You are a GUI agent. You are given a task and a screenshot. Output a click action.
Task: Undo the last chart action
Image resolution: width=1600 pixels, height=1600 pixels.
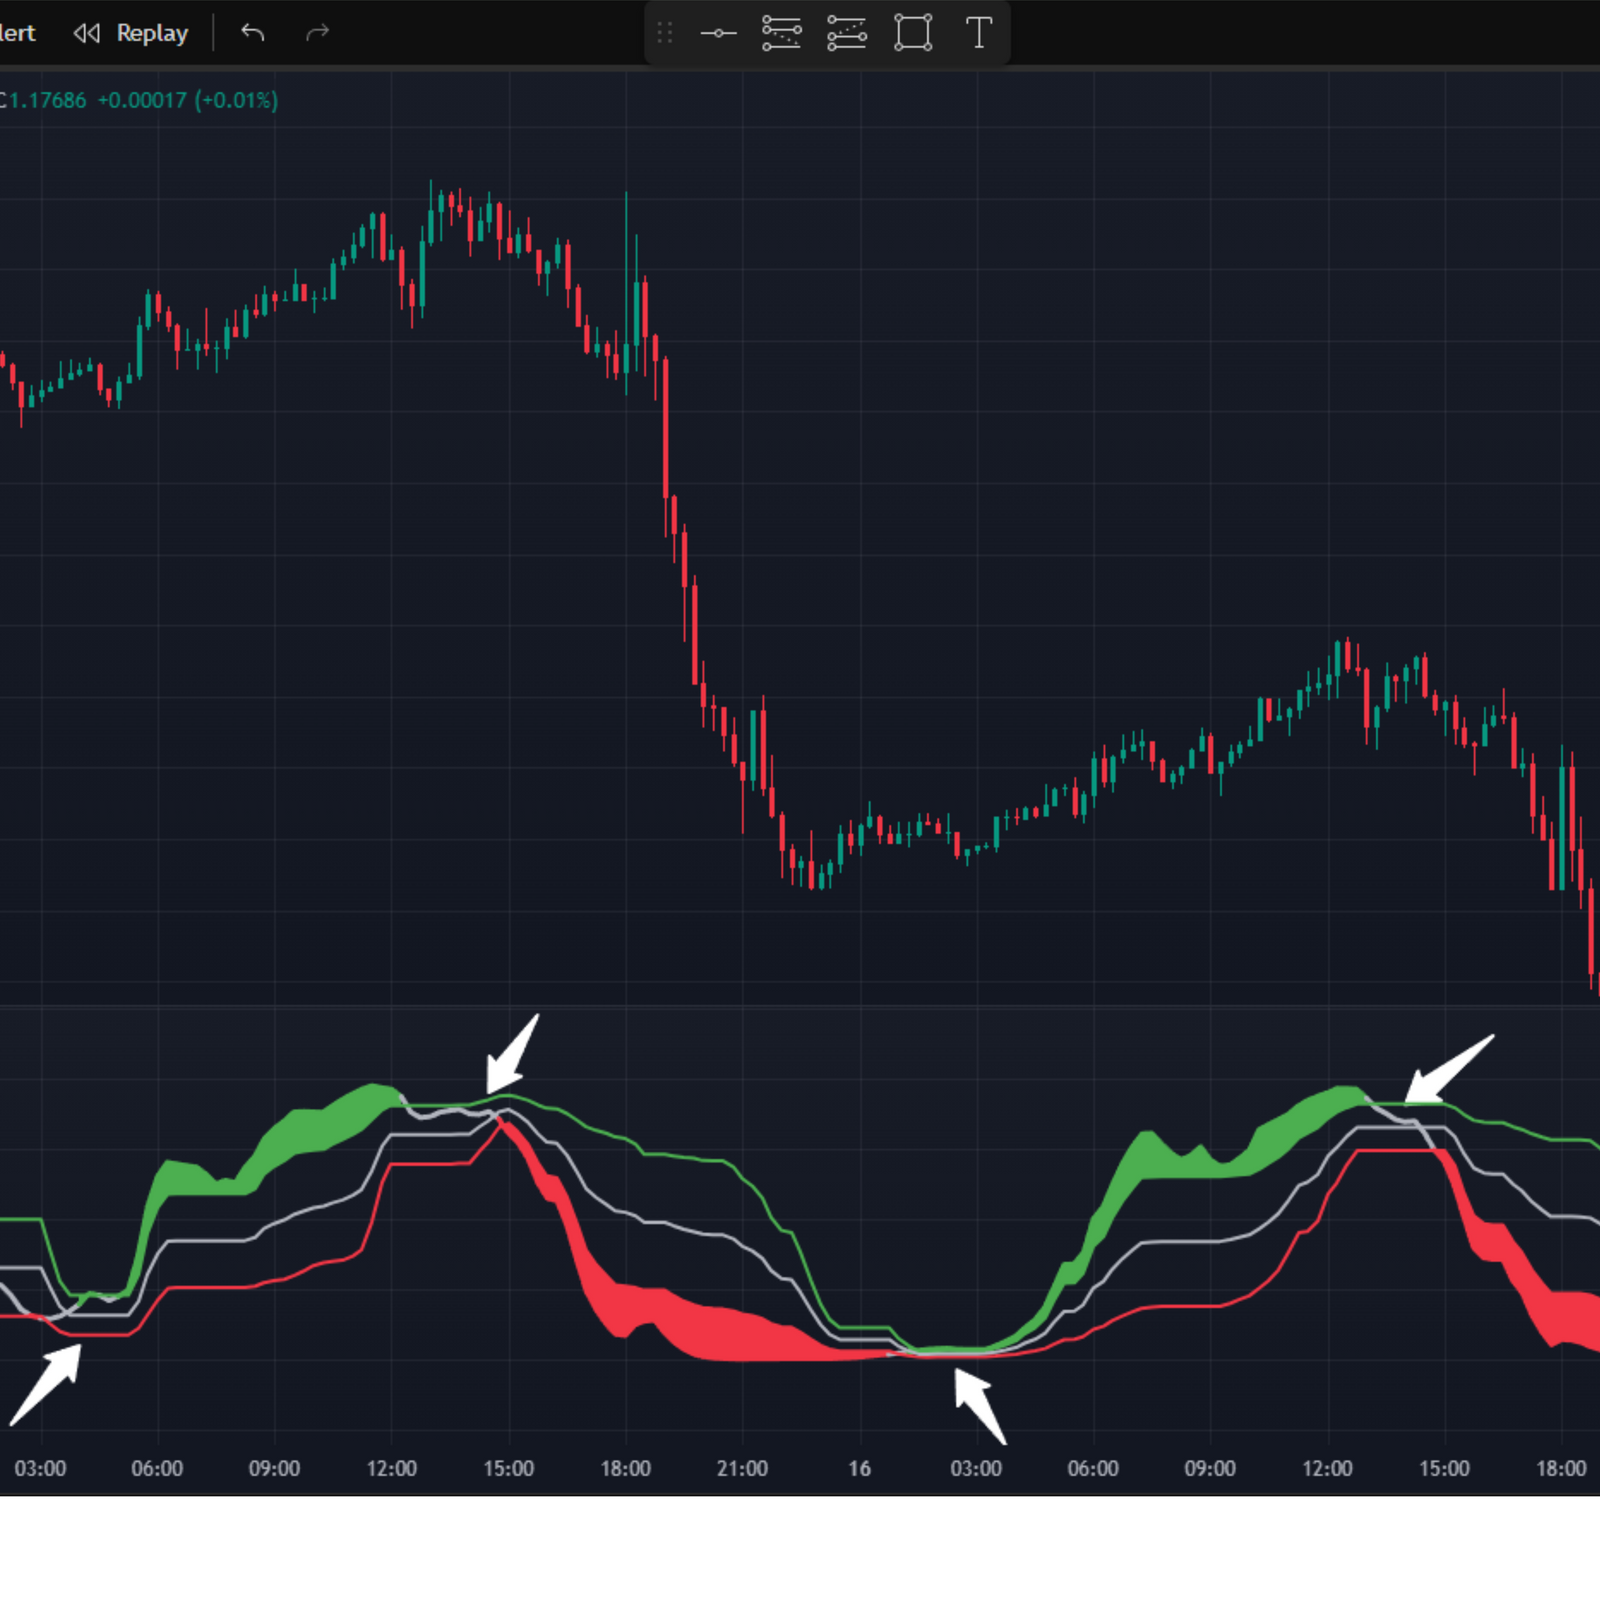click(x=253, y=33)
